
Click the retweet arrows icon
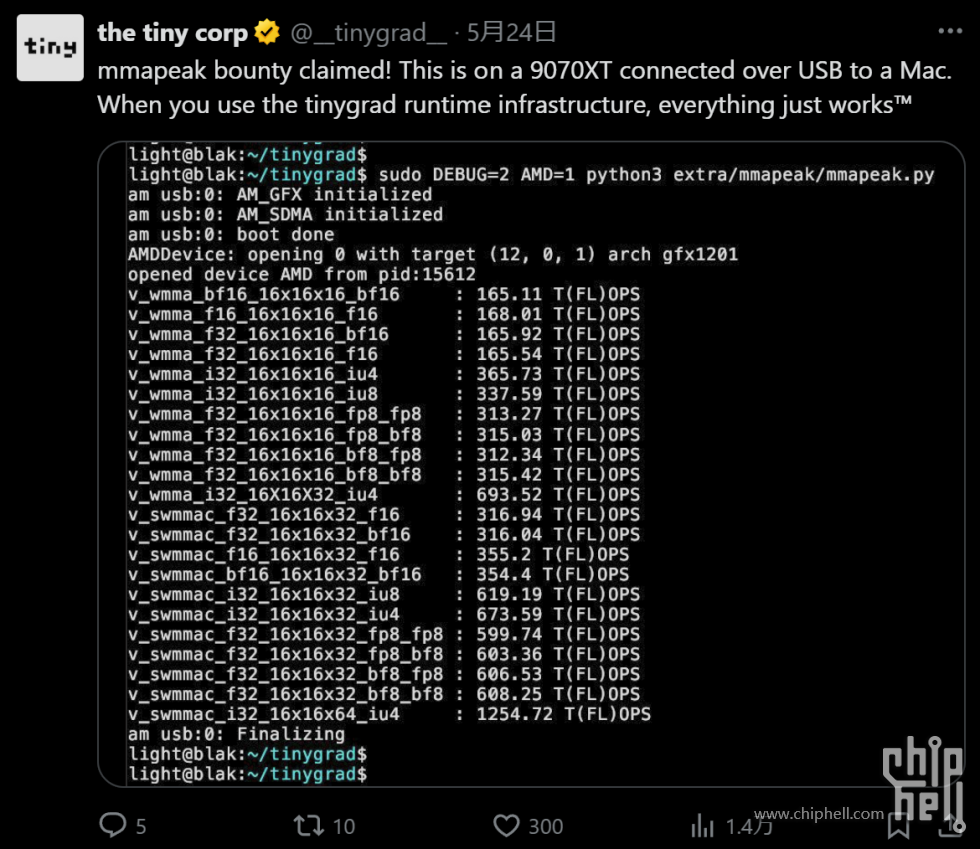[x=309, y=826]
